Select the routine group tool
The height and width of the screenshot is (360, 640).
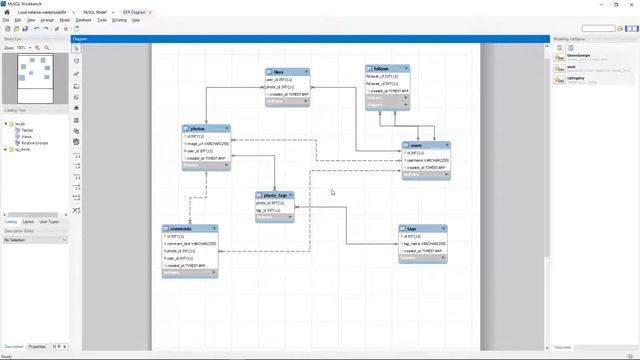pyautogui.click(x=76, y=142)
